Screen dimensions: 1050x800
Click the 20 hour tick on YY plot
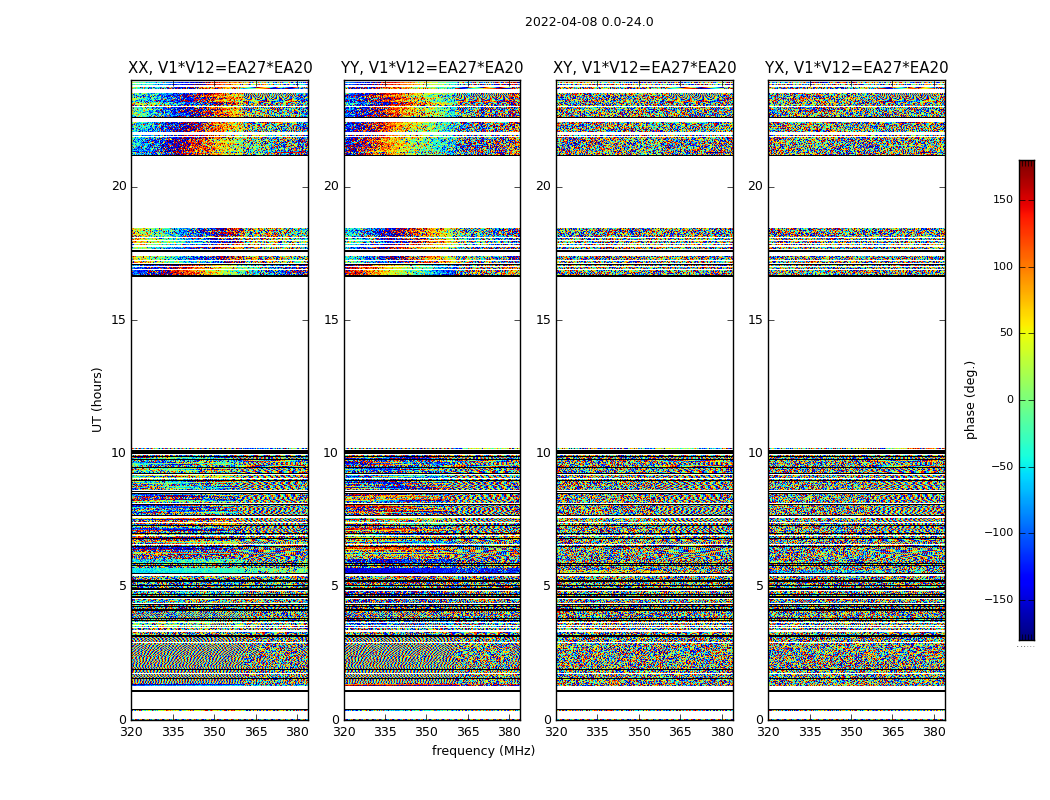[x=331, y=186]
